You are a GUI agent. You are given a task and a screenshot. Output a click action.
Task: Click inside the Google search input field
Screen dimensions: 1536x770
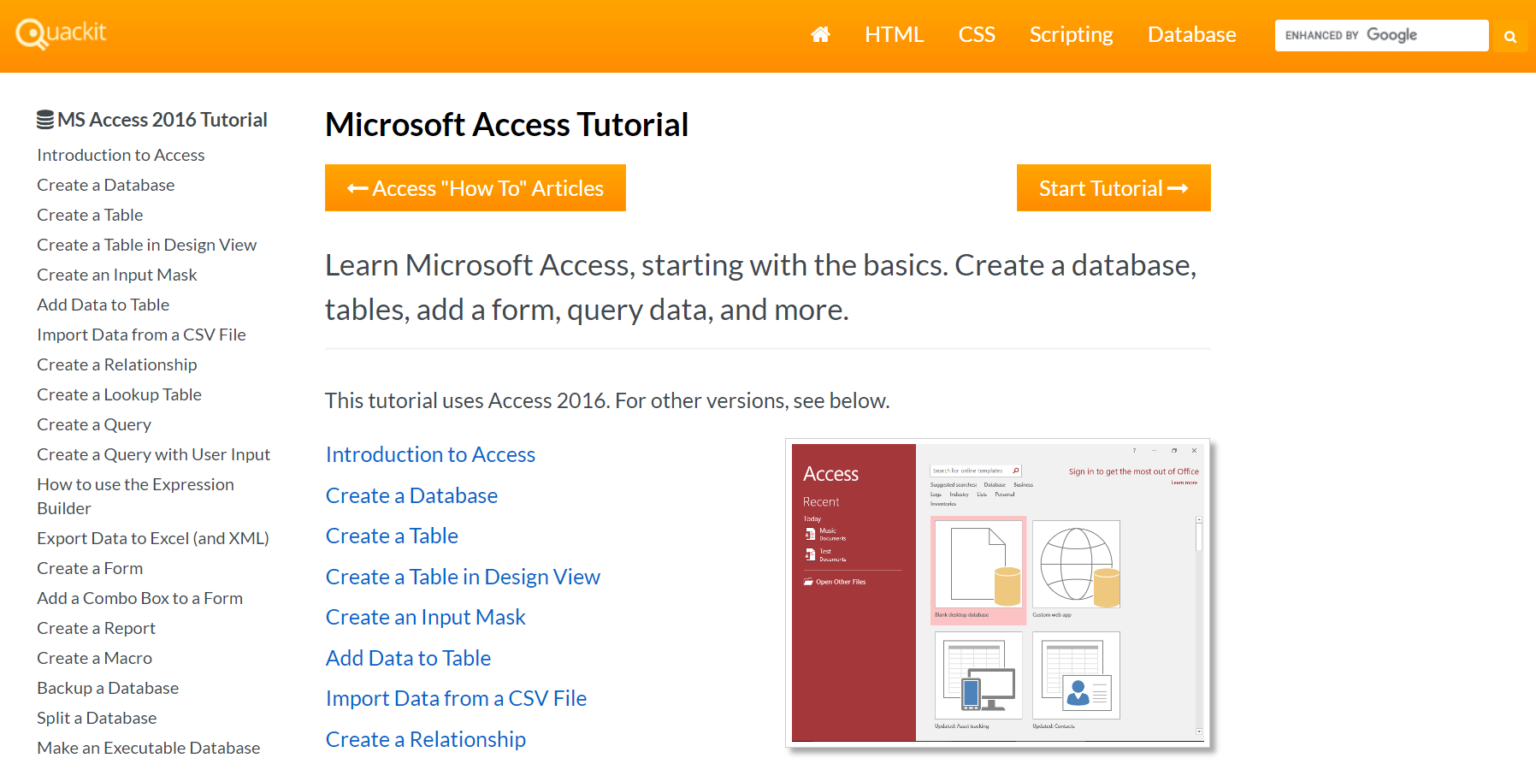pos(1380,35)
